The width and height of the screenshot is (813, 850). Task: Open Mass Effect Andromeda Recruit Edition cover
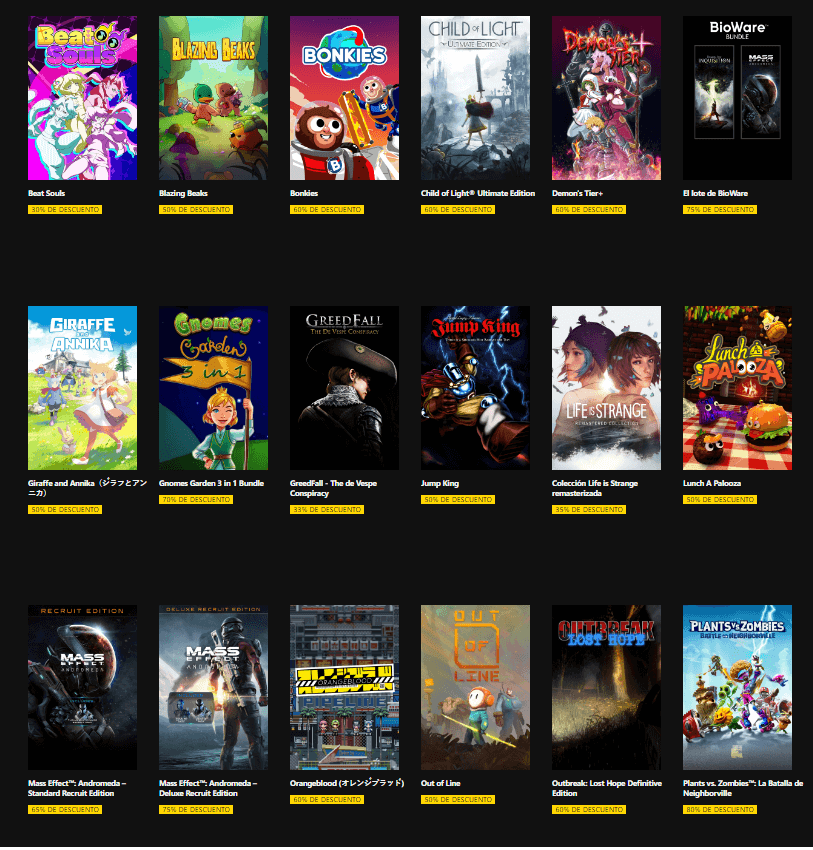point(82,687)
